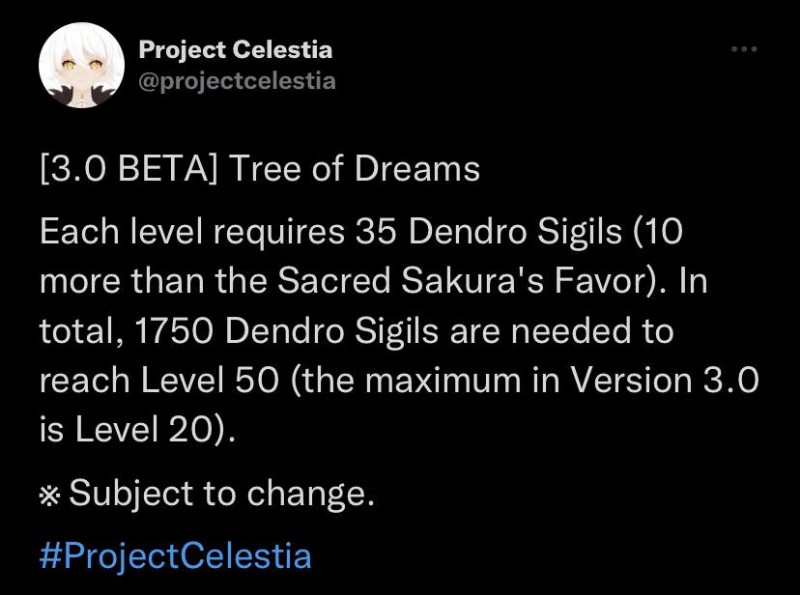Open the #ProjectCelestia hashtag

pyautogui.click(x=175, y=555)
